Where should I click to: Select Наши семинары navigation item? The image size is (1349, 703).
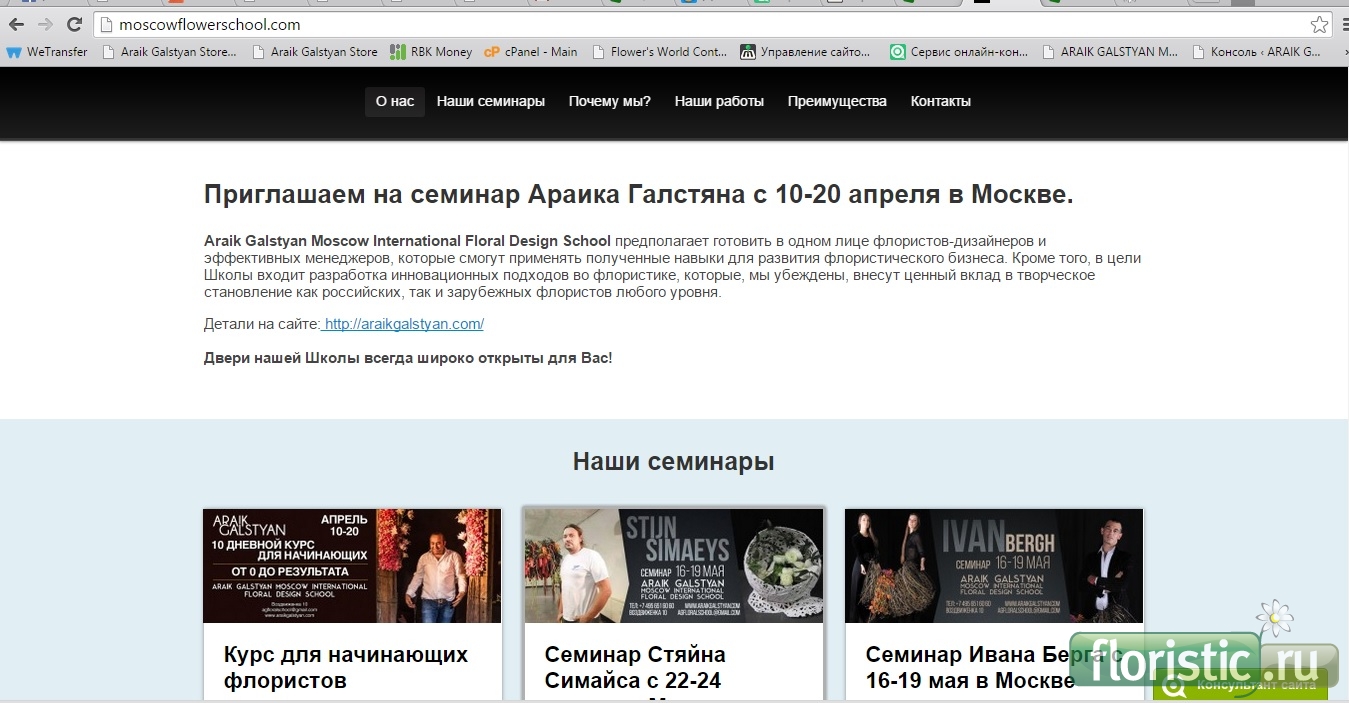[491, 101]
